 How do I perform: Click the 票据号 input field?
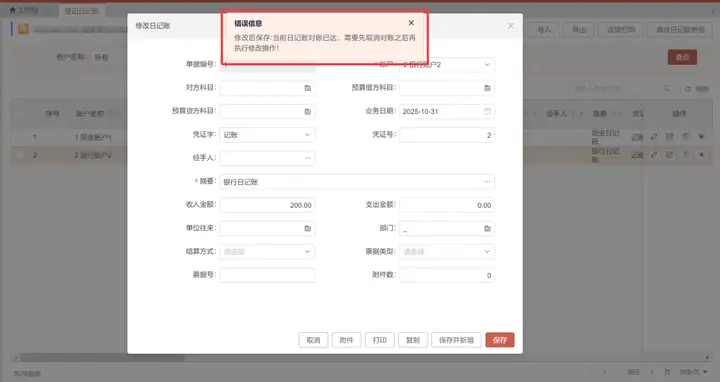point(267,275)
